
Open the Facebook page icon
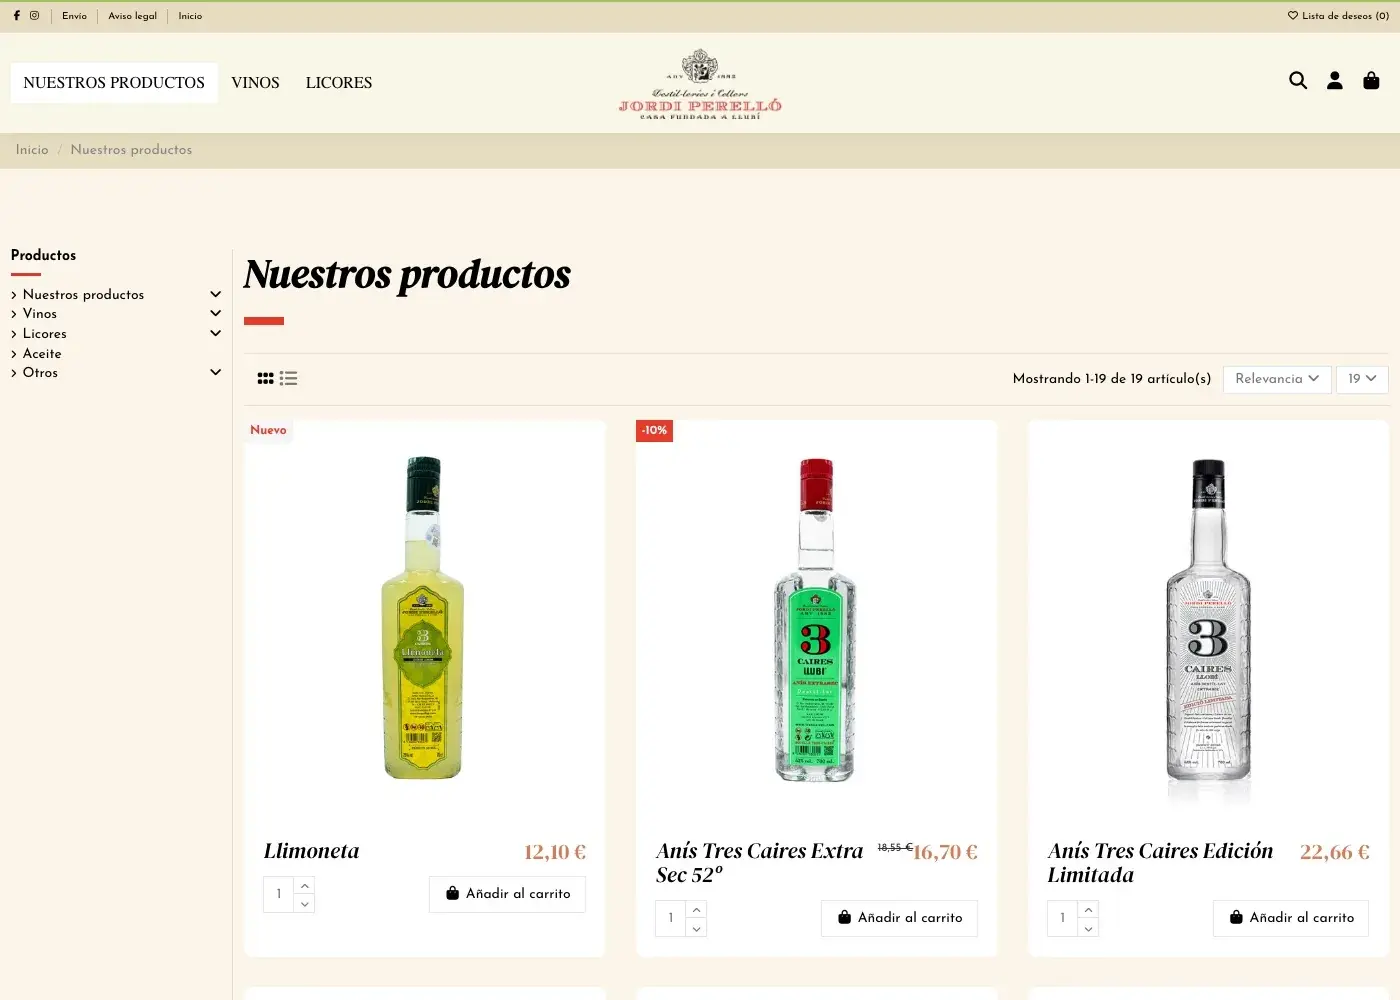(x=16, y=16)
